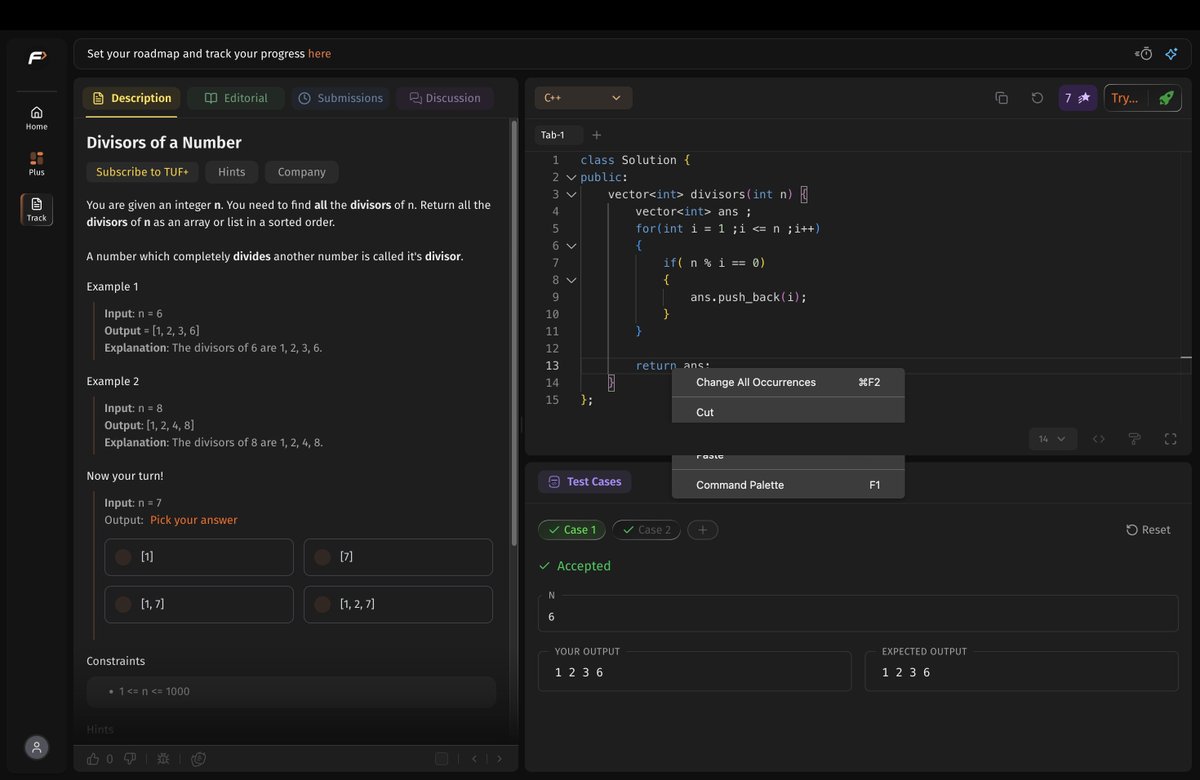Like the problem with thumbs up
1200x780 pixels.
pos(93,759)
